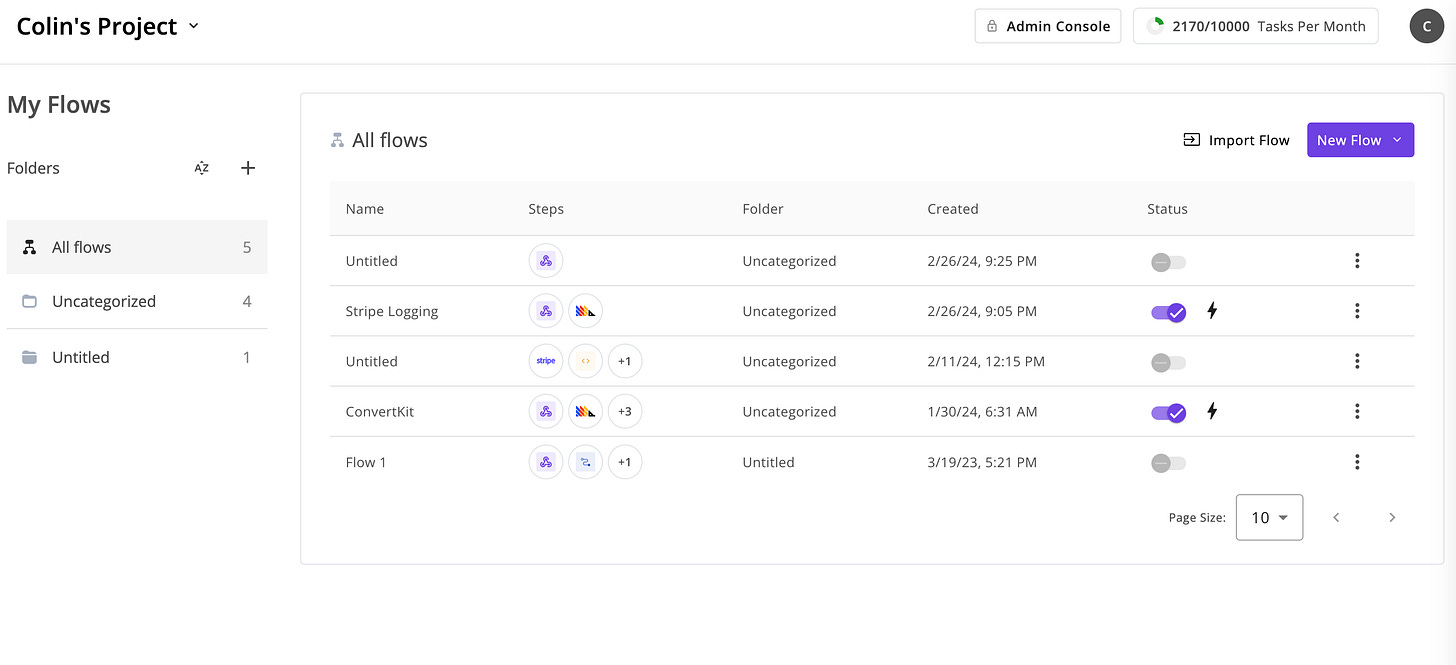The image size is (1456, 665).
Task: Click the Status column header
Action: (1167, 209)
